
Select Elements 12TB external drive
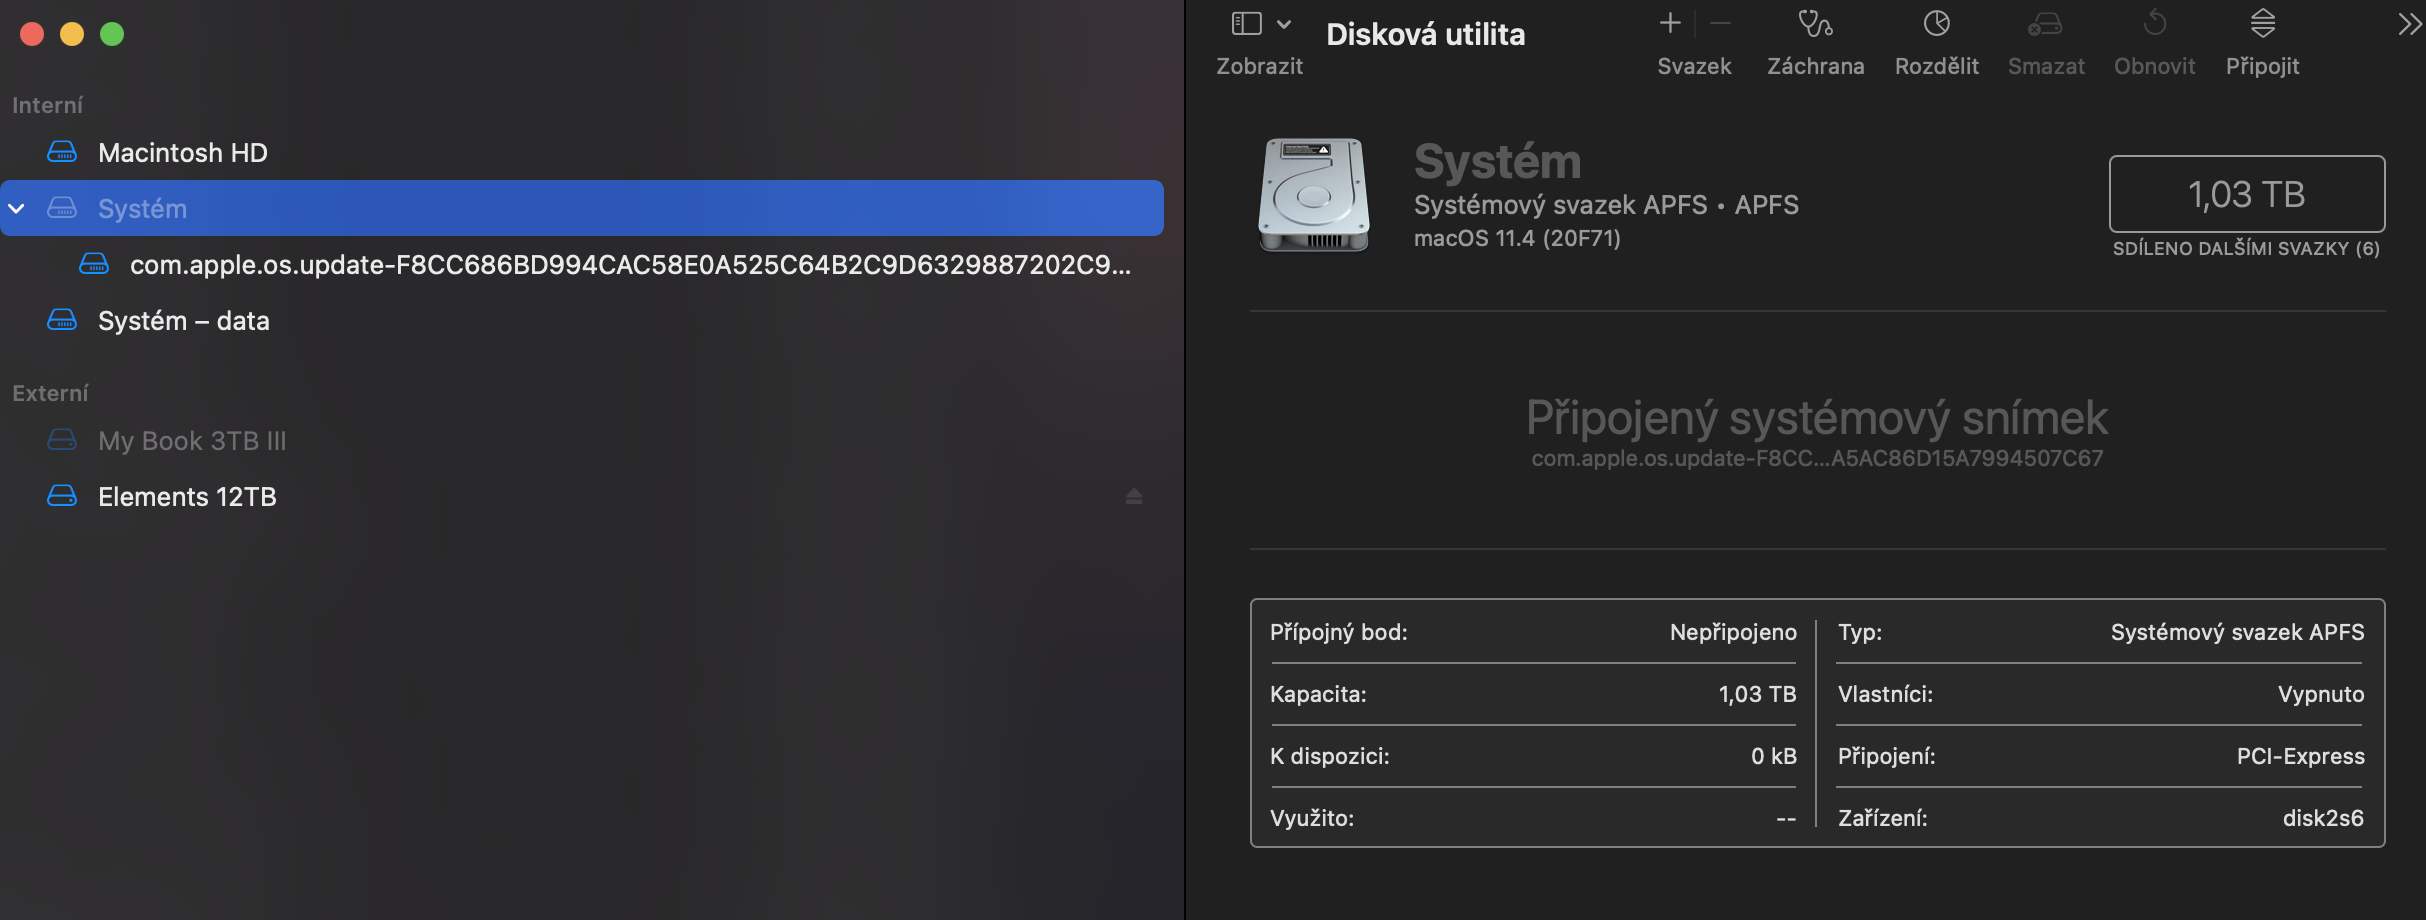187,497
